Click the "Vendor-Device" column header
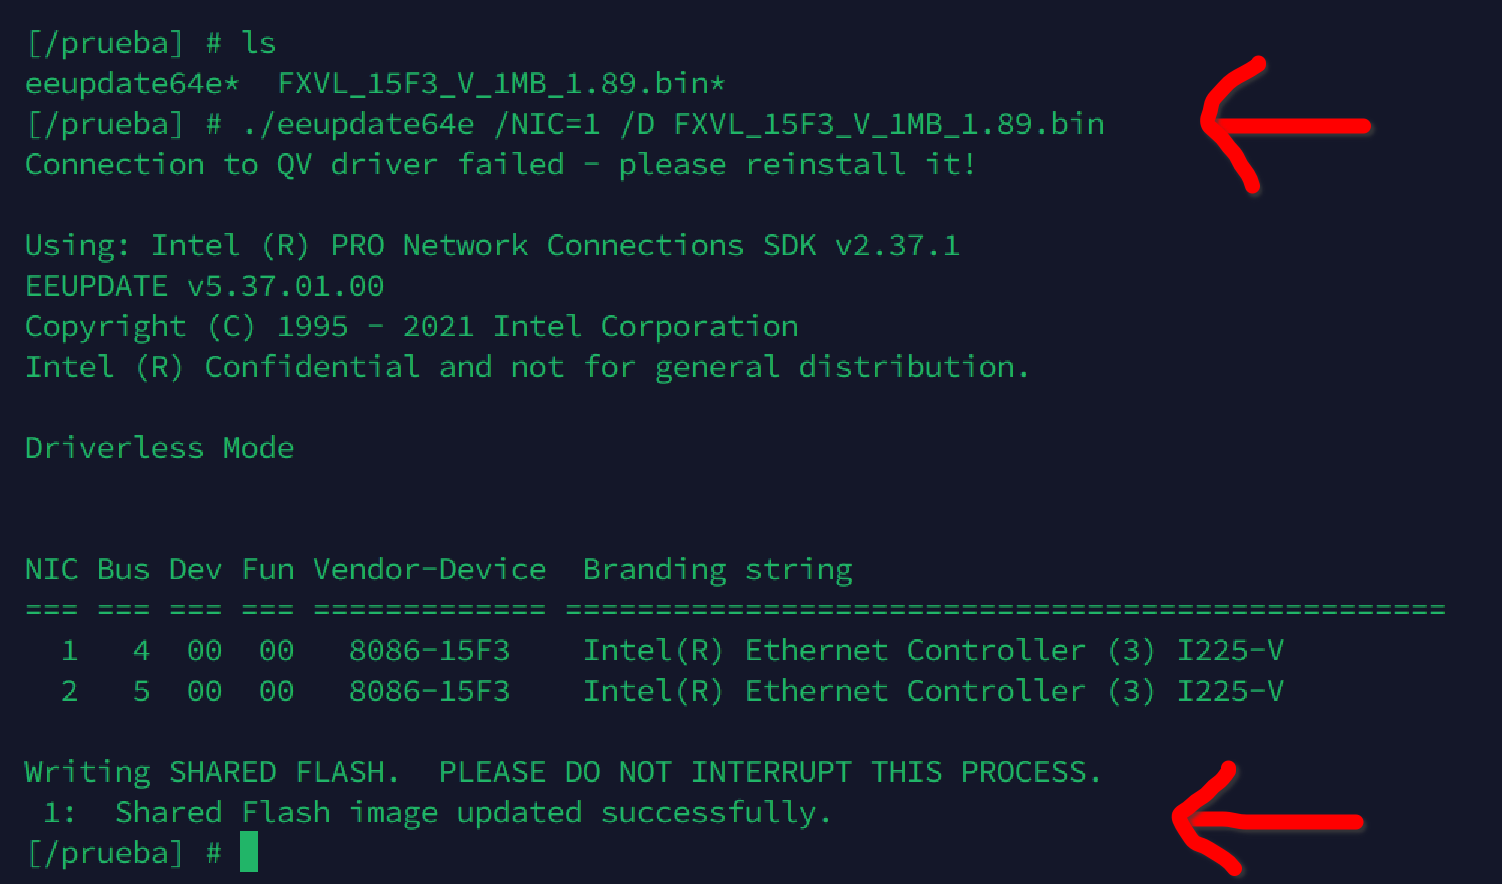Viewport: 1502px width, 884px height. point(430,570)
